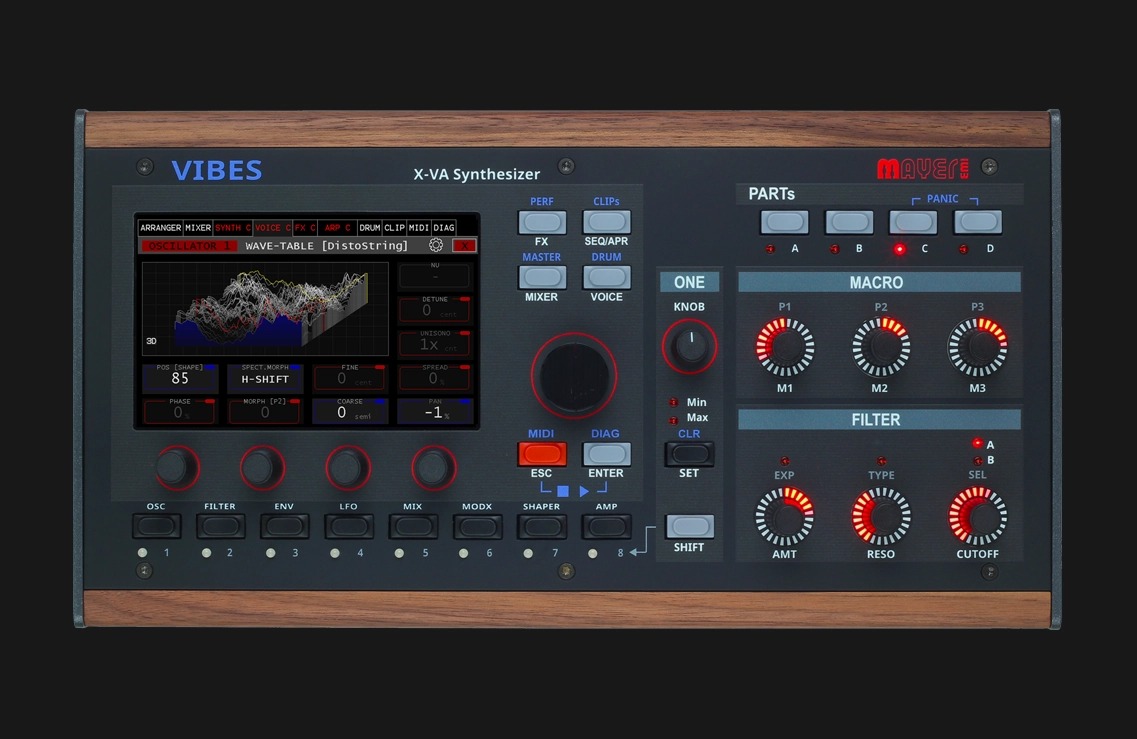
Task: Push the MODX 6 button
Action: [477, 526]
